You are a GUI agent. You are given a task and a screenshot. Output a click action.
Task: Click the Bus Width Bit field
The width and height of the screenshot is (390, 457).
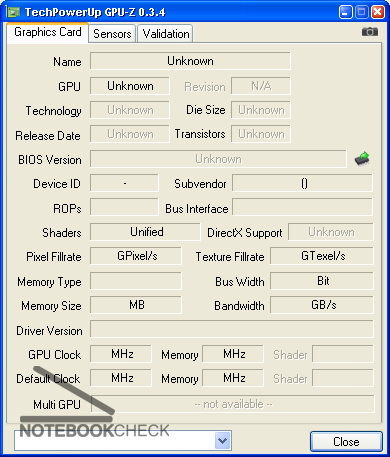[x=322, y=281]
